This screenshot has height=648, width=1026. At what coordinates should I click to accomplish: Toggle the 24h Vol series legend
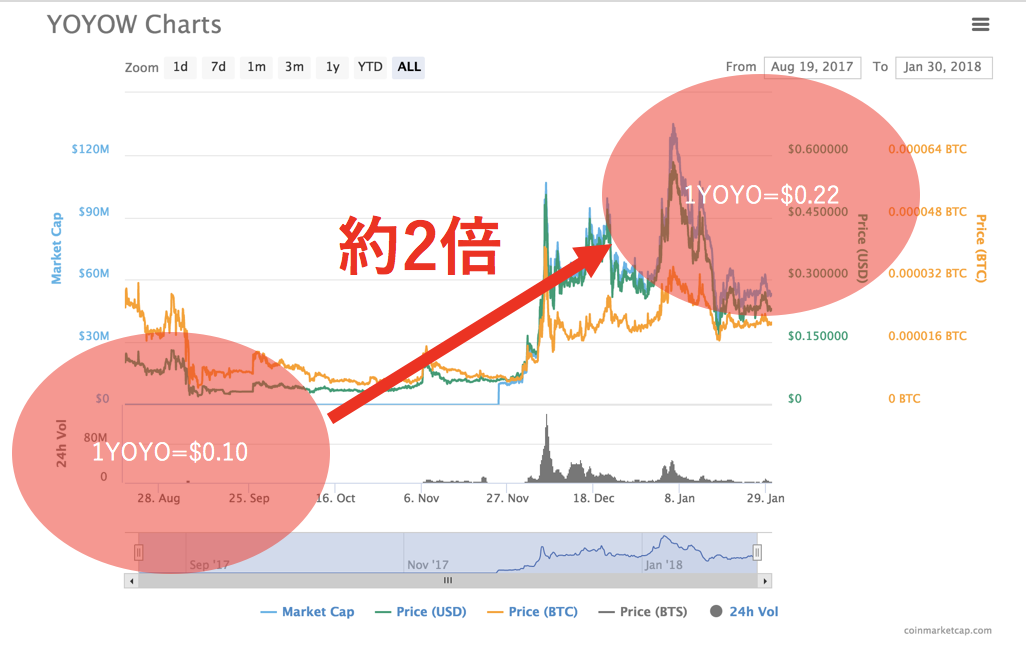745,612
